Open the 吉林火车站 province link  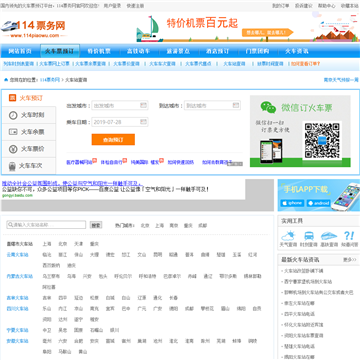tap(17, 298)
